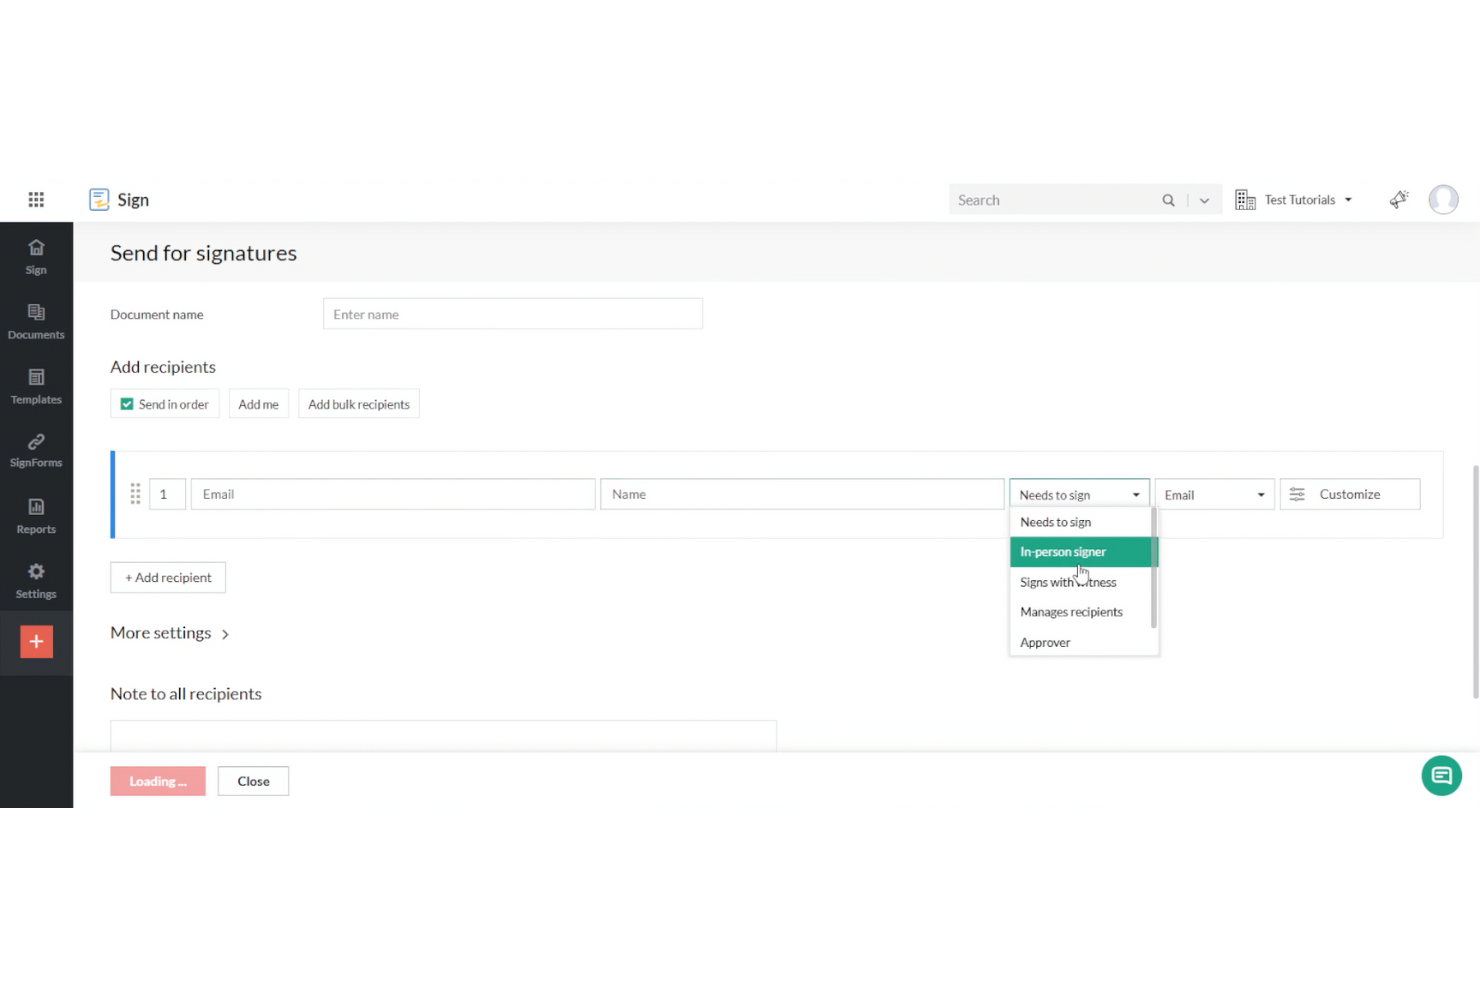Screen dimensions: 1480x987
Task: Select In-person signer from the list
Action: pos(1063,551)
